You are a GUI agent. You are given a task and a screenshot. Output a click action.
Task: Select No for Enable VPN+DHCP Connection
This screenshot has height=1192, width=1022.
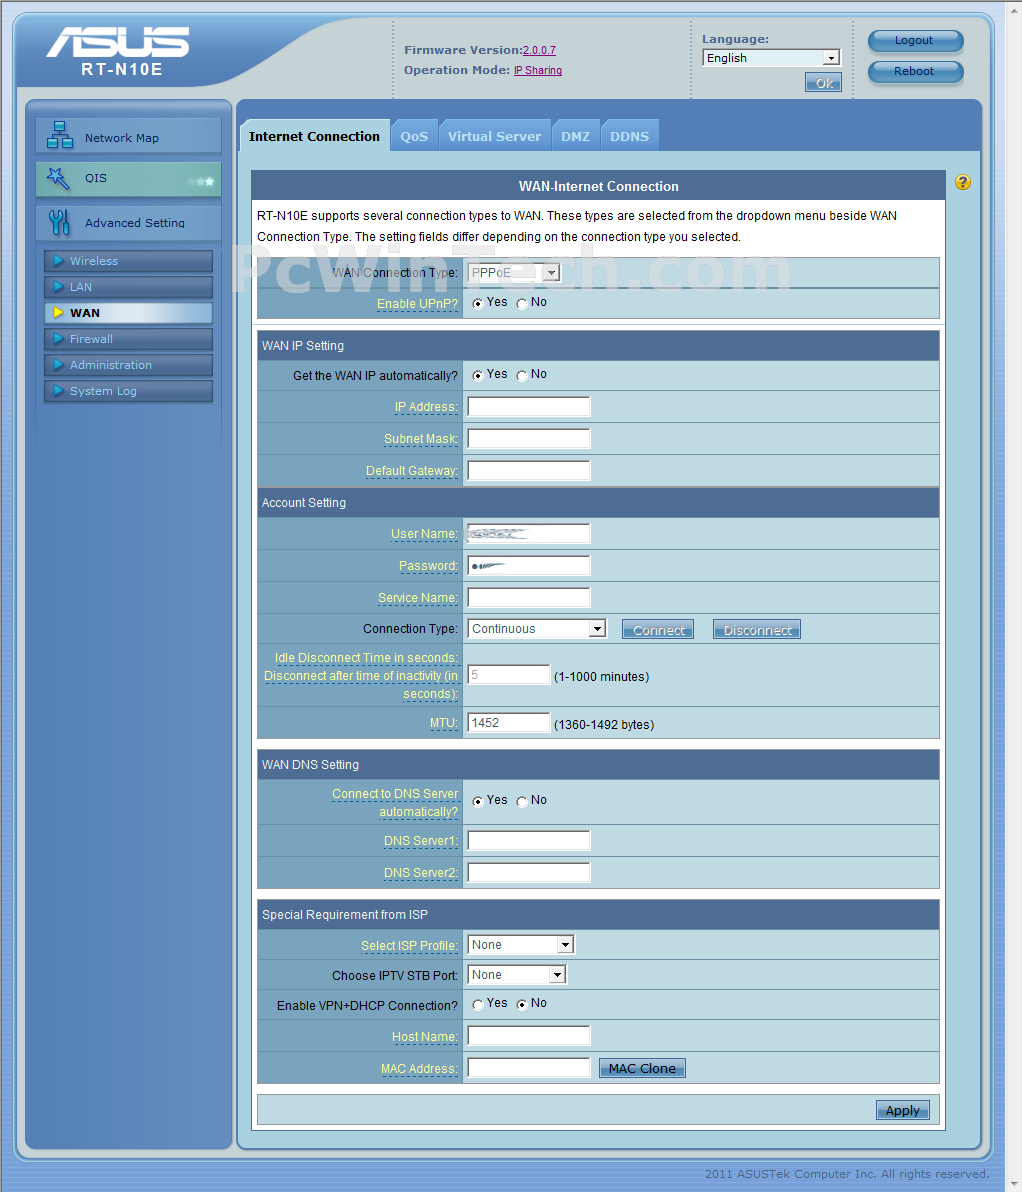click(x=522, y=1004)
